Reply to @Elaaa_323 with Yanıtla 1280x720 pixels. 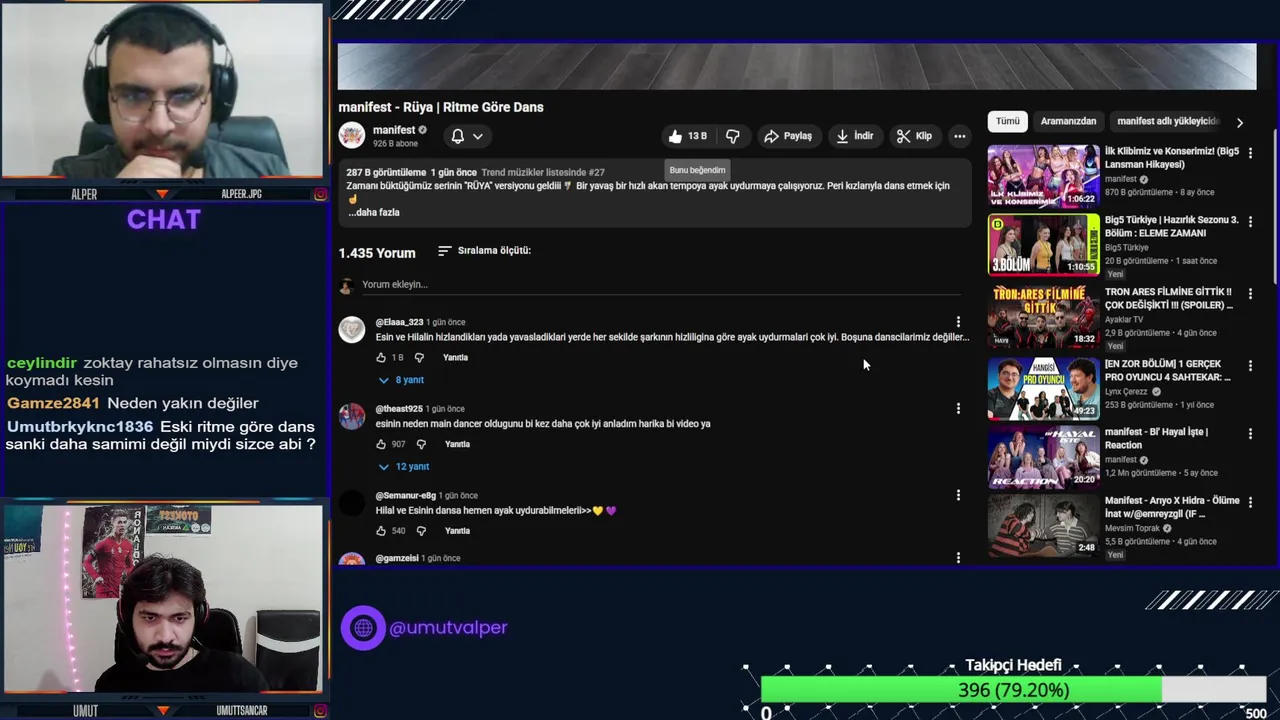click(x=455, y=357)
